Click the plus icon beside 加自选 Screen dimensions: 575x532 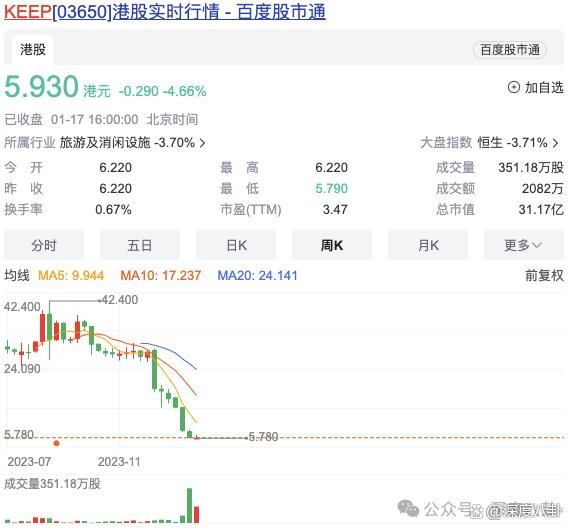[513, 87]
